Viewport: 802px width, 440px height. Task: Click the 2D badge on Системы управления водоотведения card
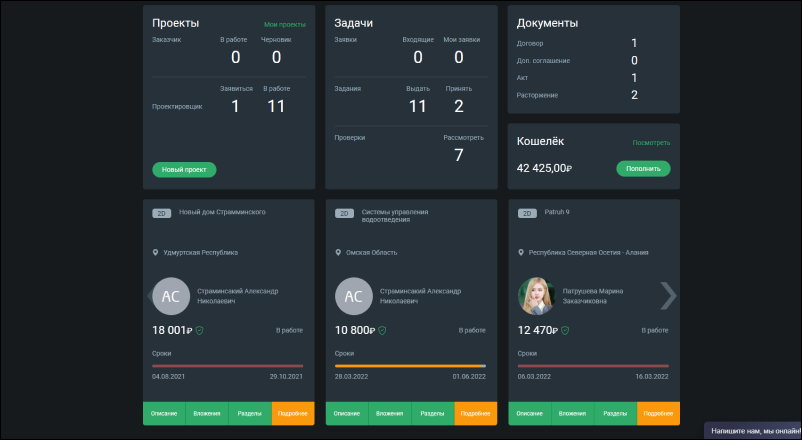click(344, 212)
